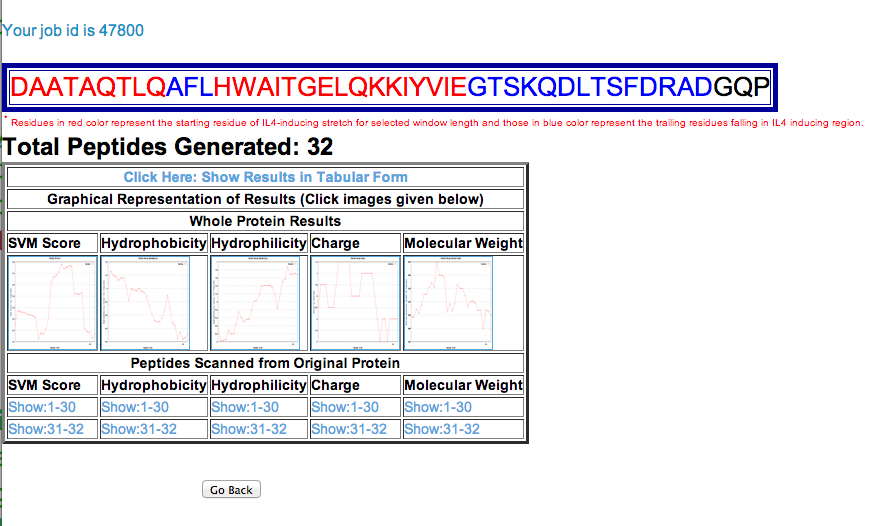Click the 'Your job id is 47800' text
The image size is (896, 526).
click(x=73, y=30)
